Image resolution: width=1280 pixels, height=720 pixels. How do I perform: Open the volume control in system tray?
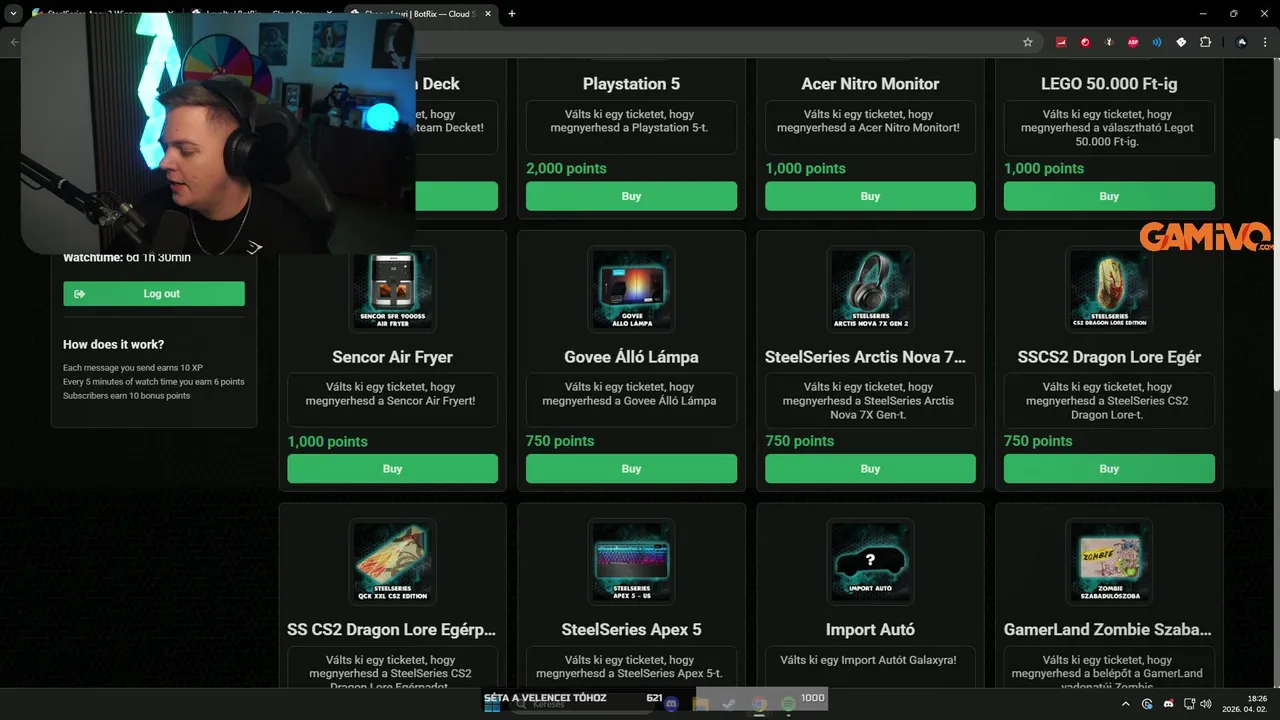point(1205,704)
